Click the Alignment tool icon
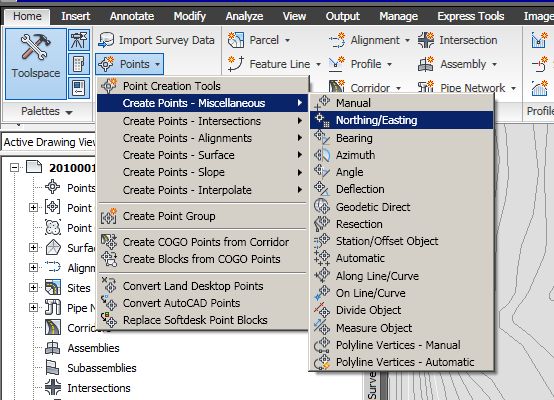554x400 pixels. click(x=337, y=40)
